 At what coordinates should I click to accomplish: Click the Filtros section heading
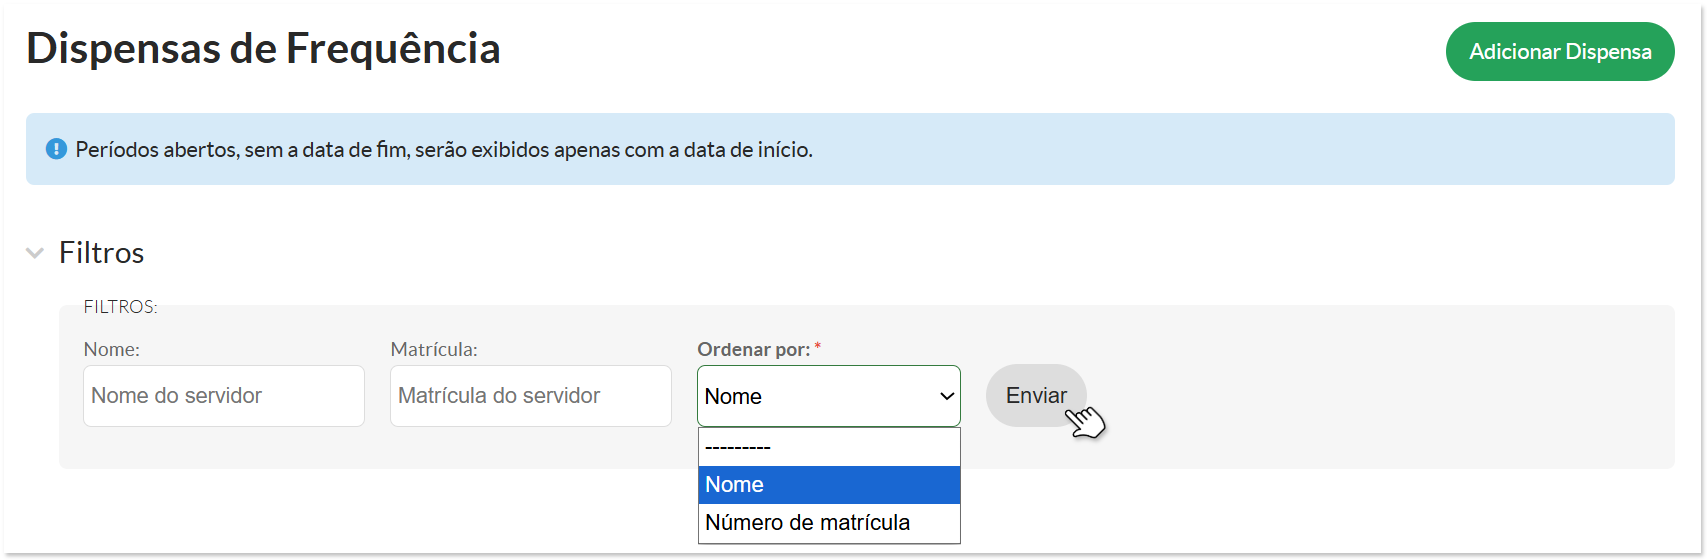102,253
